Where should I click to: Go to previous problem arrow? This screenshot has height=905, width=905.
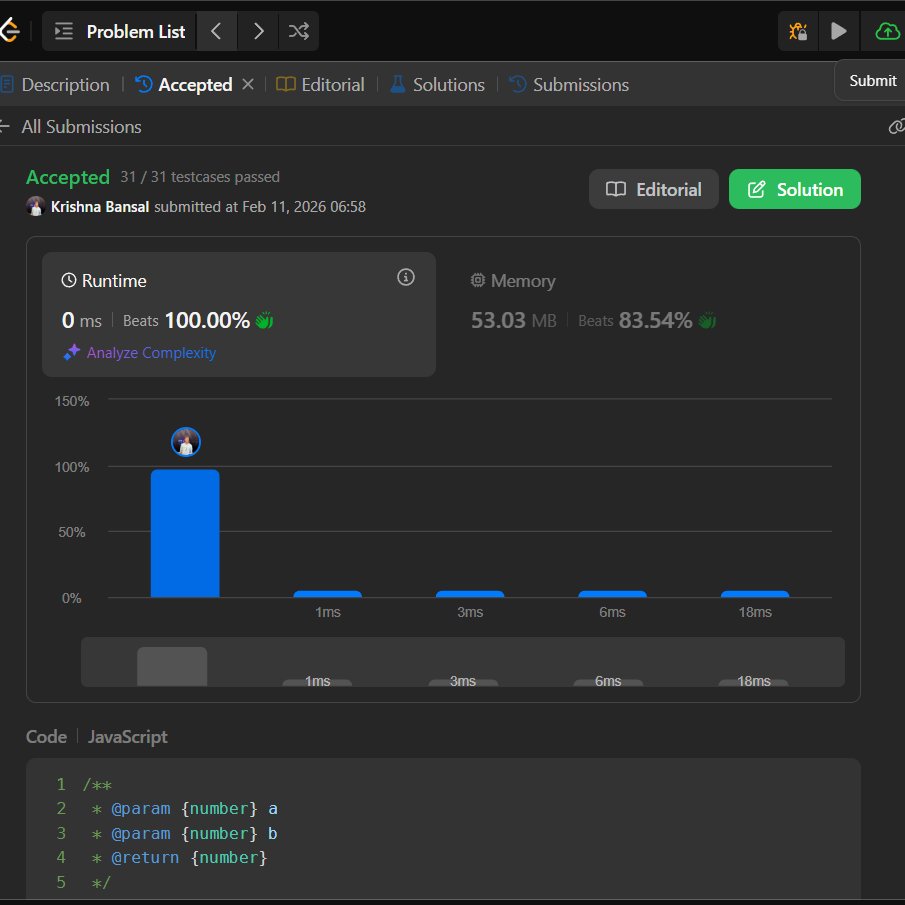click(x=216, y=31)
